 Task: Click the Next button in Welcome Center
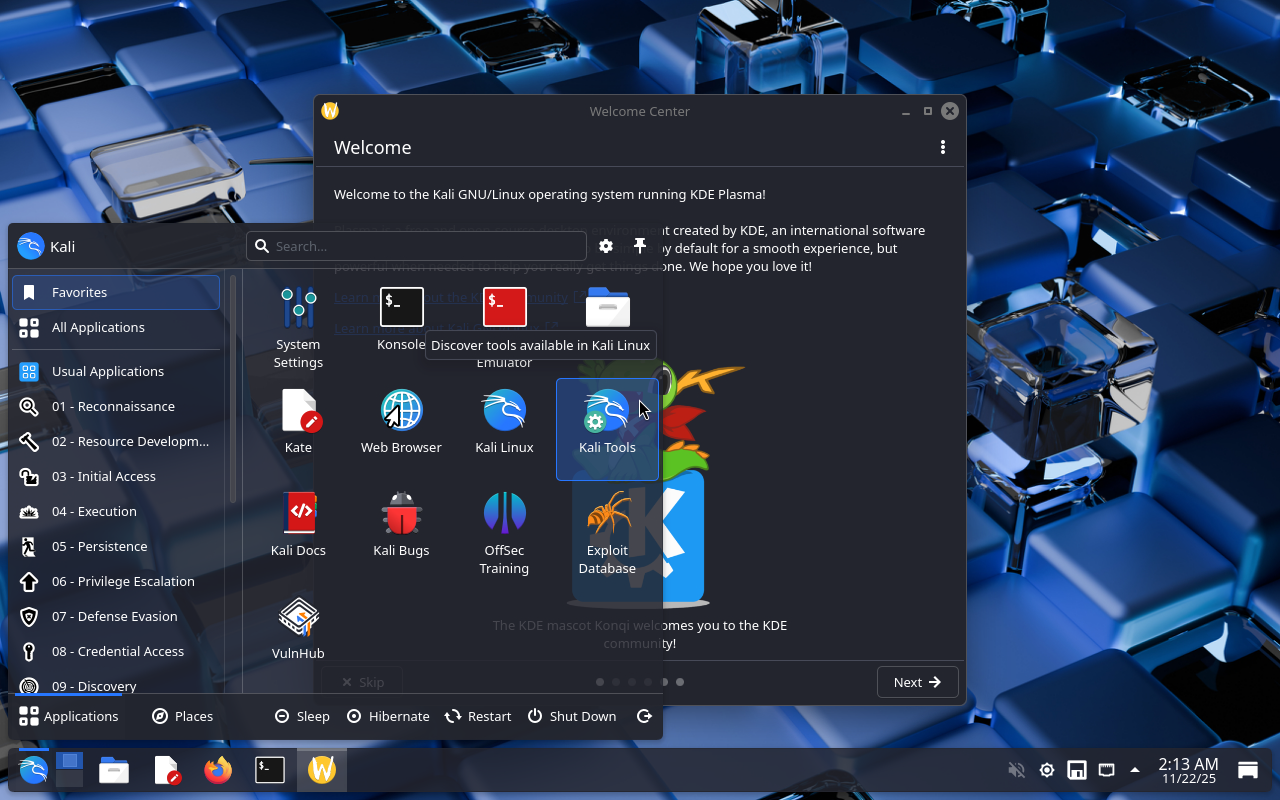(x=917, y=682)
